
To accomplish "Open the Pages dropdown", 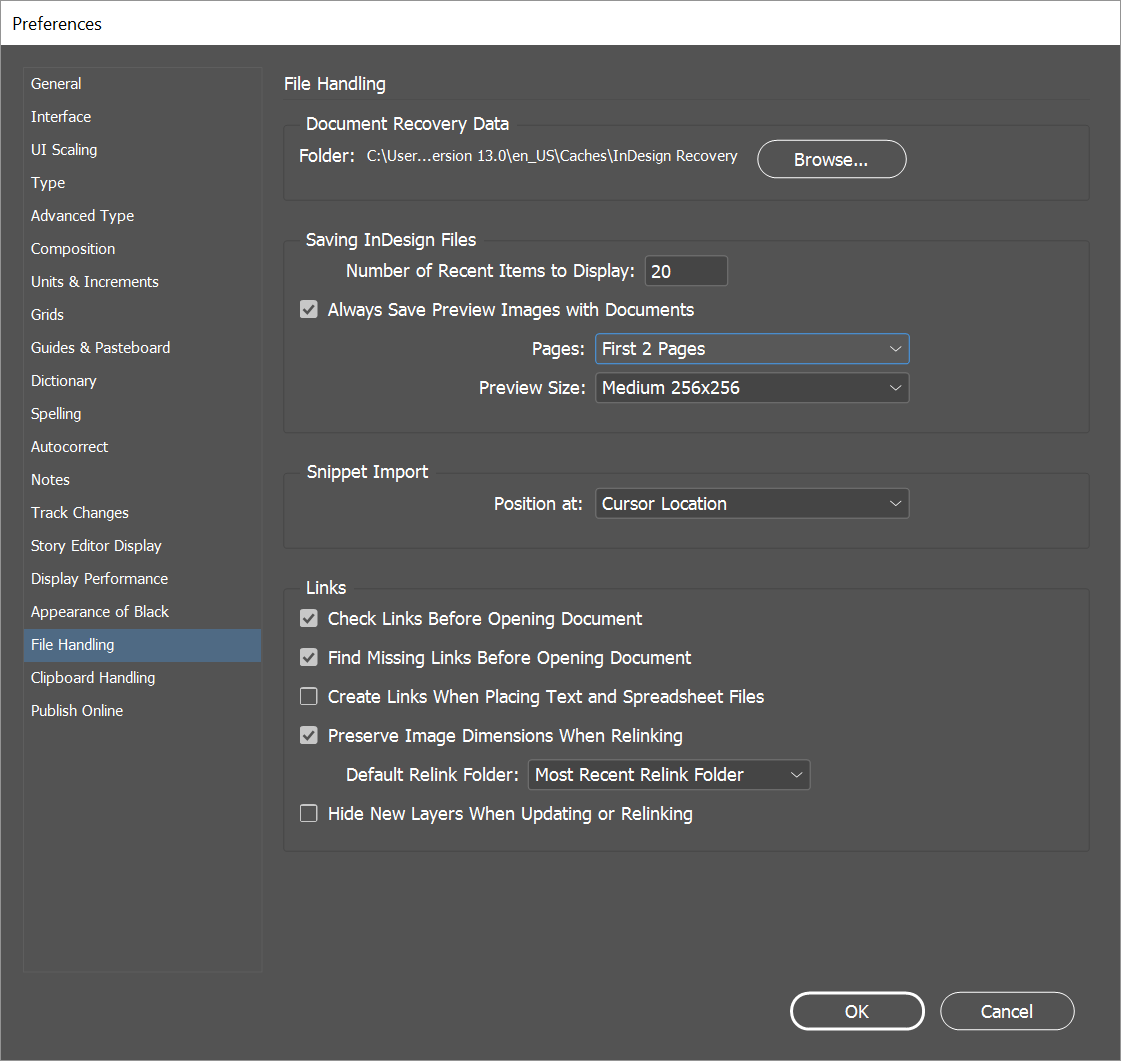I will click(752, 349).
